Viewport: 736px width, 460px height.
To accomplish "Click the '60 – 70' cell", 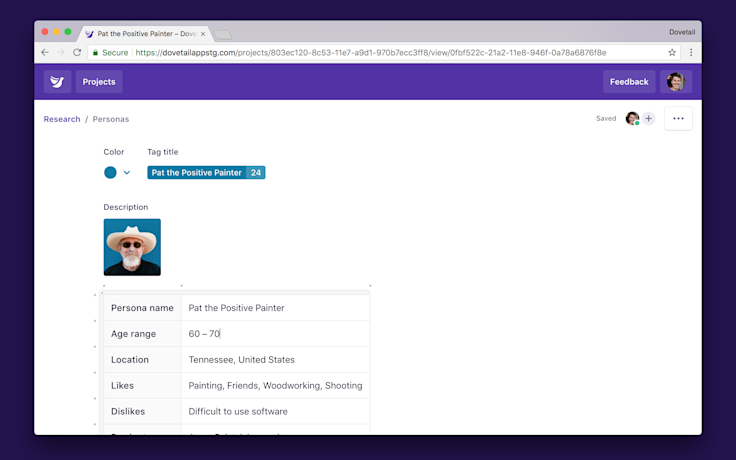I will coord(276,334).
